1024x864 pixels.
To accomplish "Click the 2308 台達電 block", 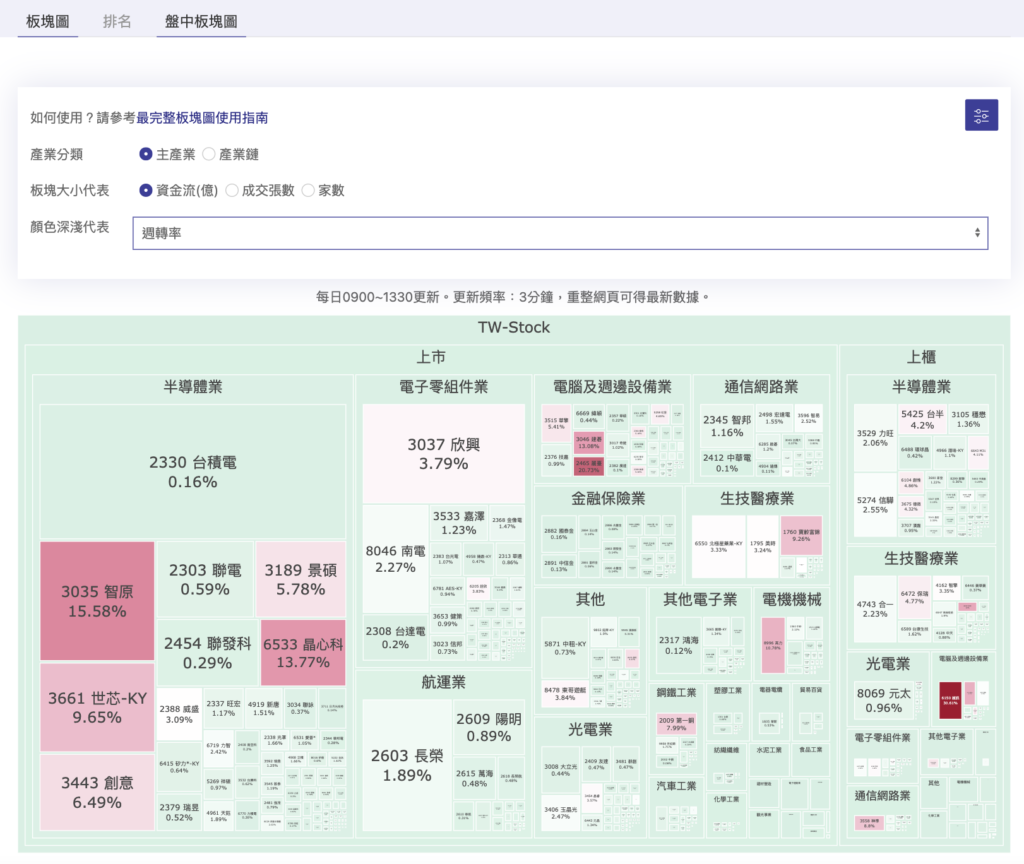I will tap(395, 637).
